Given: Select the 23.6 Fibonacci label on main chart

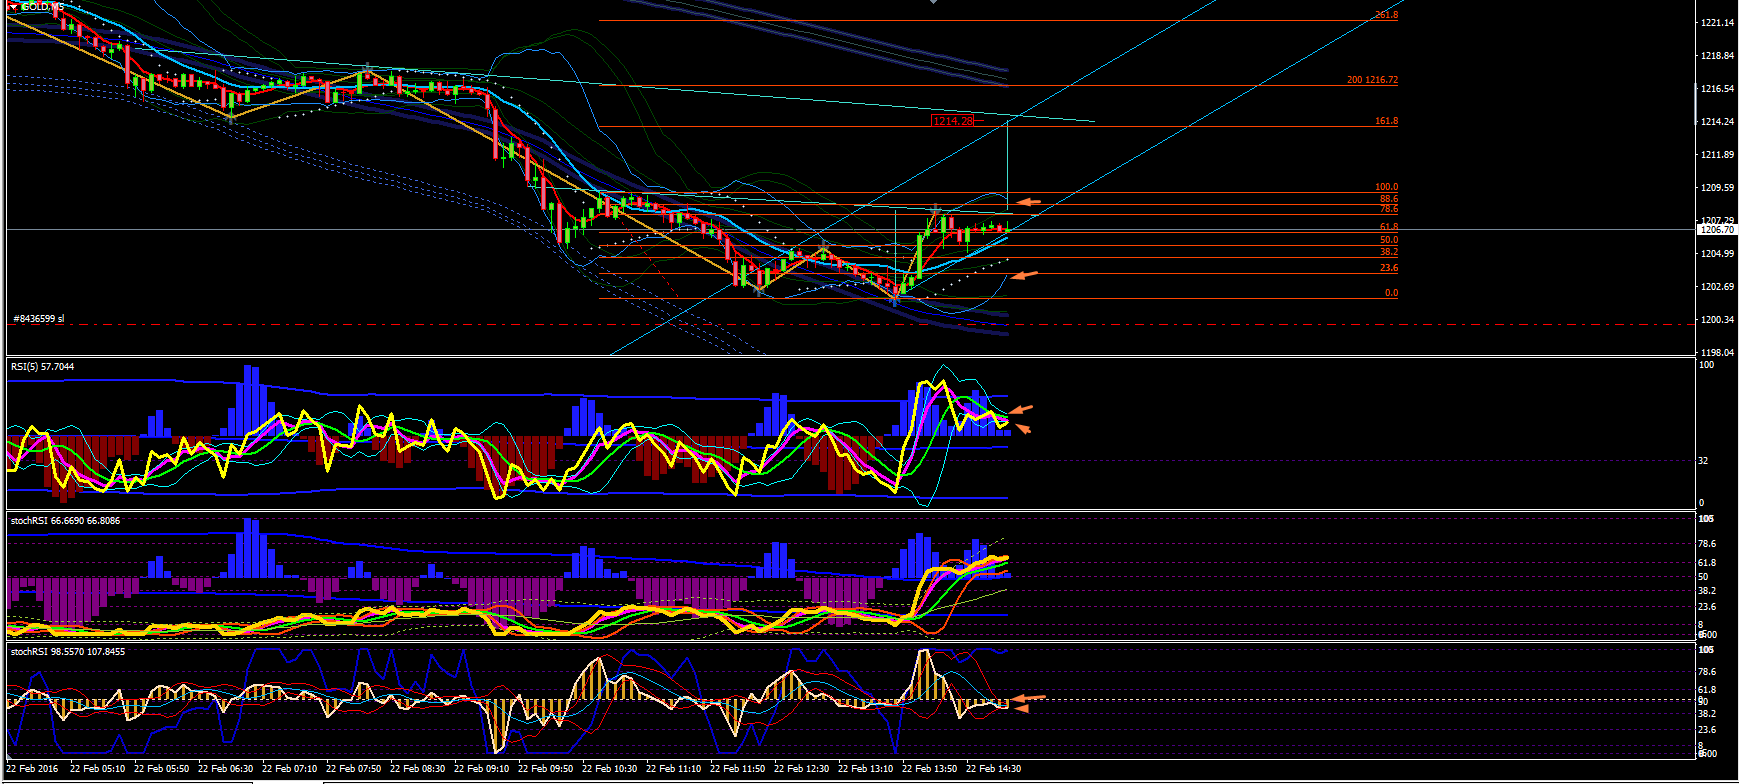Looking at the screenshot, I should (x=1388, y=268).
